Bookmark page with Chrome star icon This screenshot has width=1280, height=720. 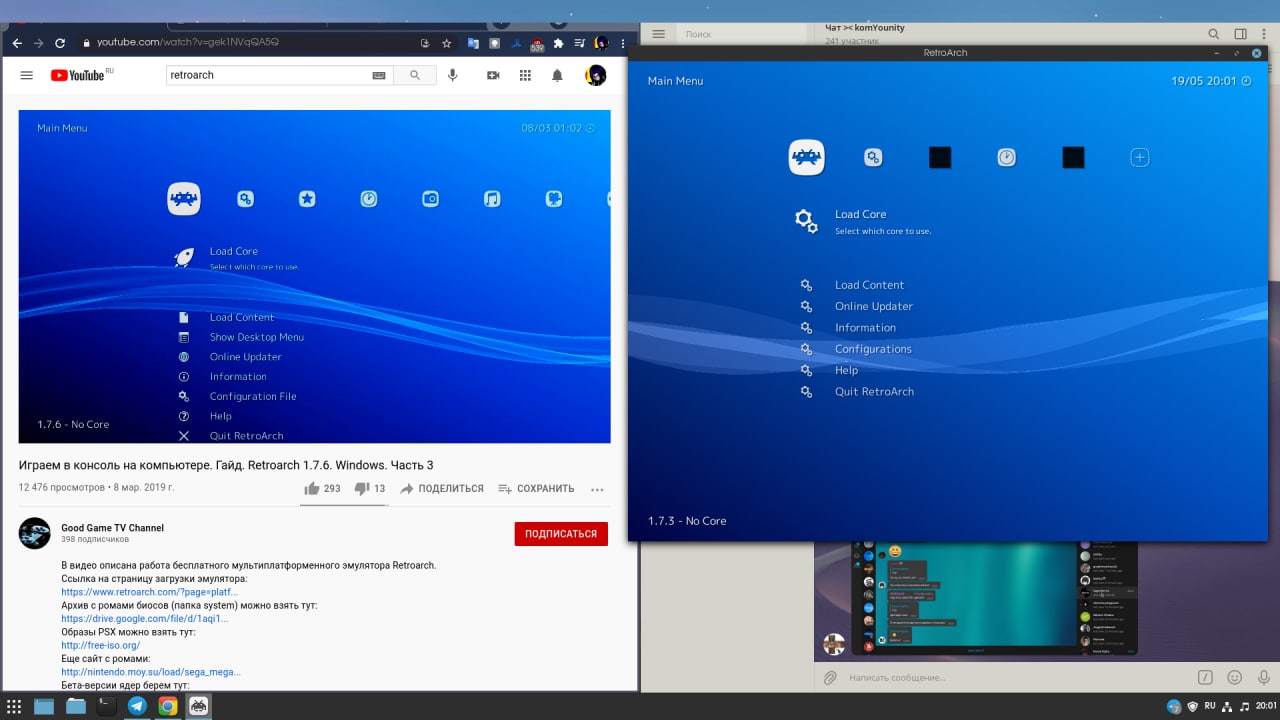pos(447,43)
